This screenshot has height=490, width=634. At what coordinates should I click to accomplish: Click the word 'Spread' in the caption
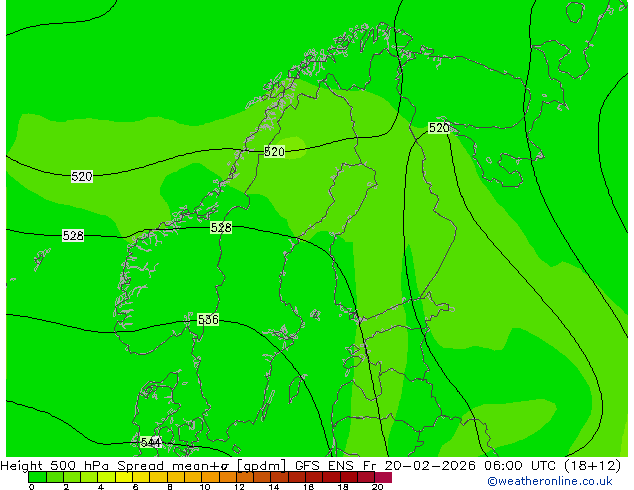tap(140, 466)
